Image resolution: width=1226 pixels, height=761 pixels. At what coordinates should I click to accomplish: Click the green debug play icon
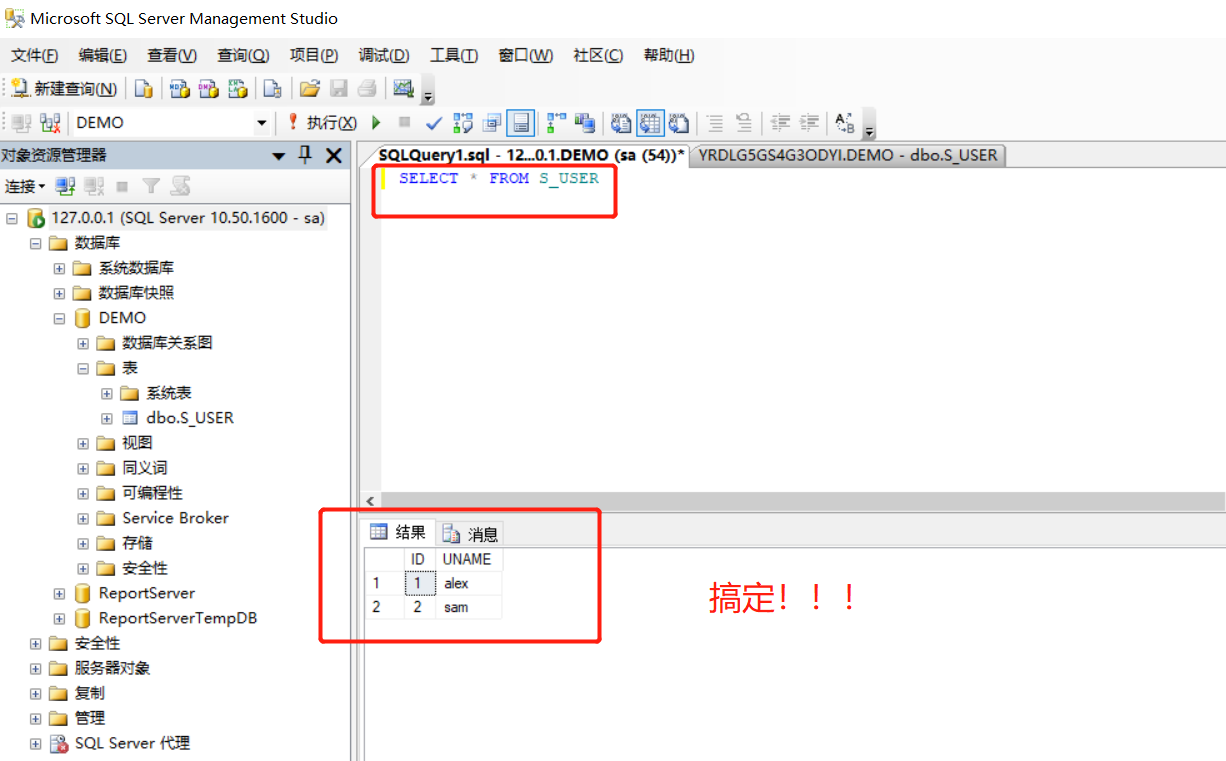377,123
